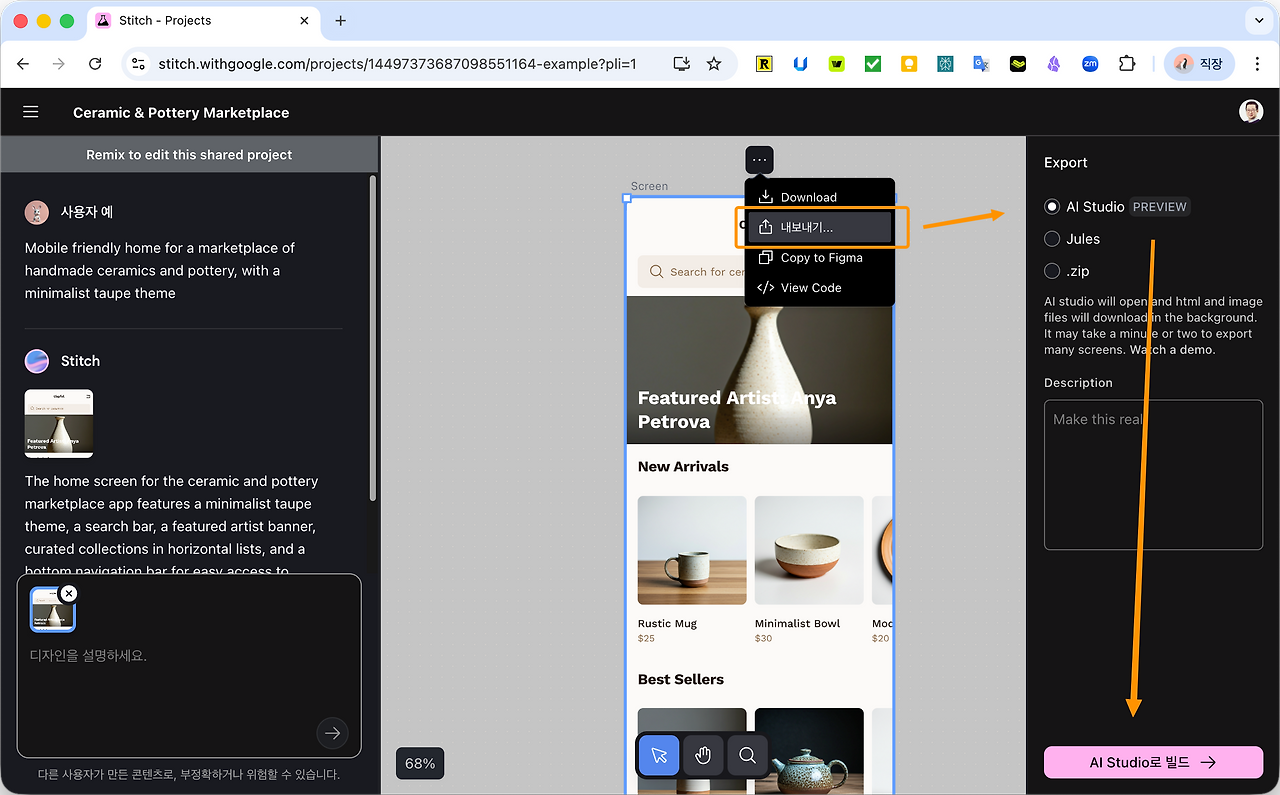This screenshot has height=795, width=1280.
Task: Open a new browser tab
Action: 340,20
